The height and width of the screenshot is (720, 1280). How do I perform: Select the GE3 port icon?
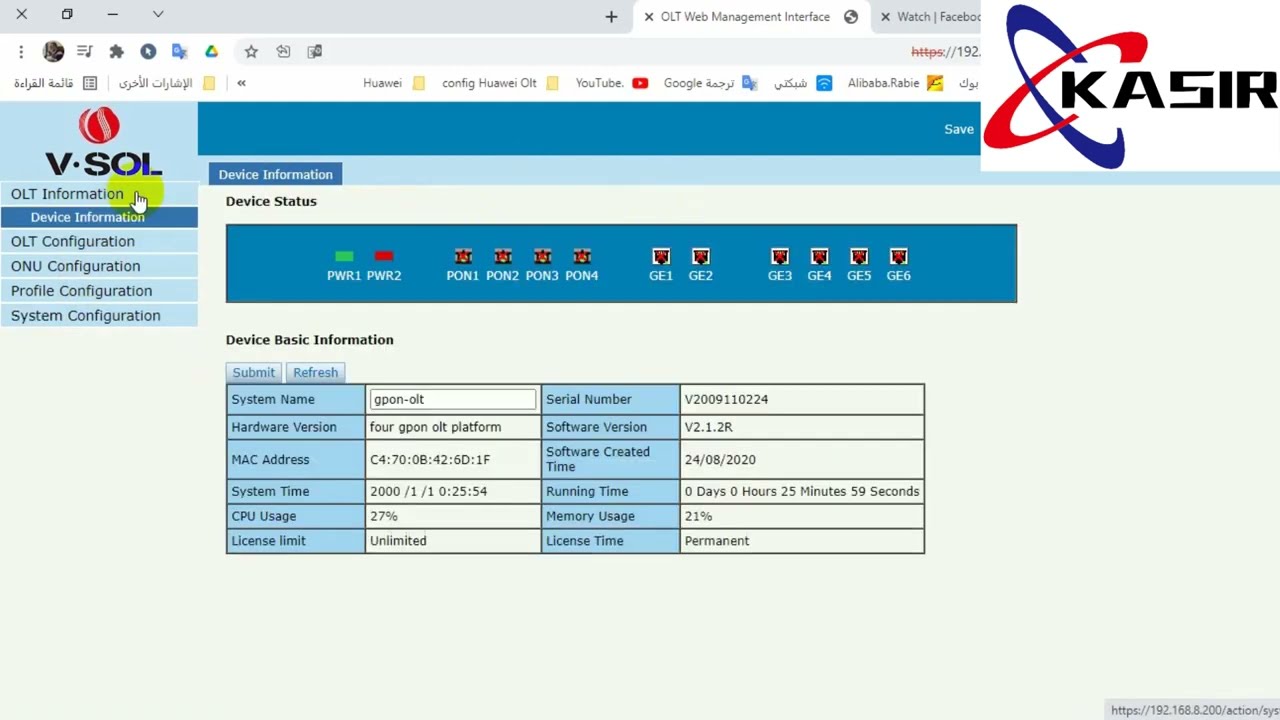pyautogui.click(x=780, y=257)
